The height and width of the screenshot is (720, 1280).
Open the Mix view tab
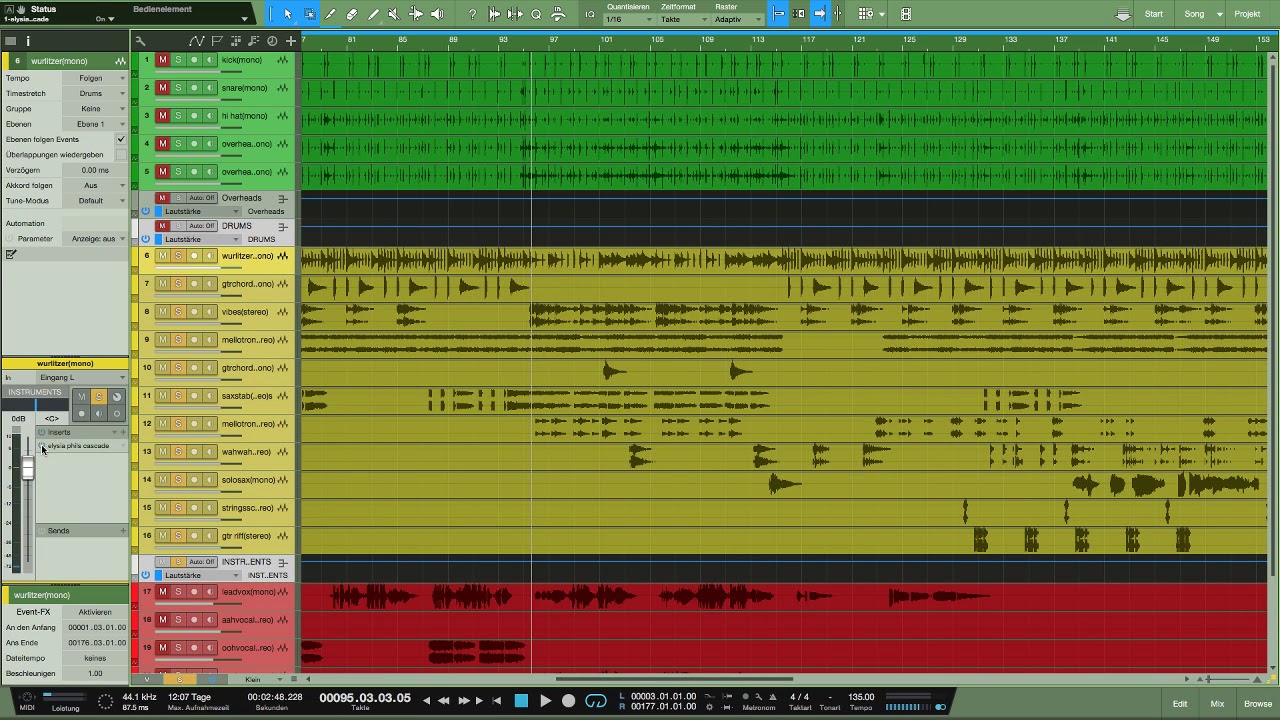tap(1217, 704)
